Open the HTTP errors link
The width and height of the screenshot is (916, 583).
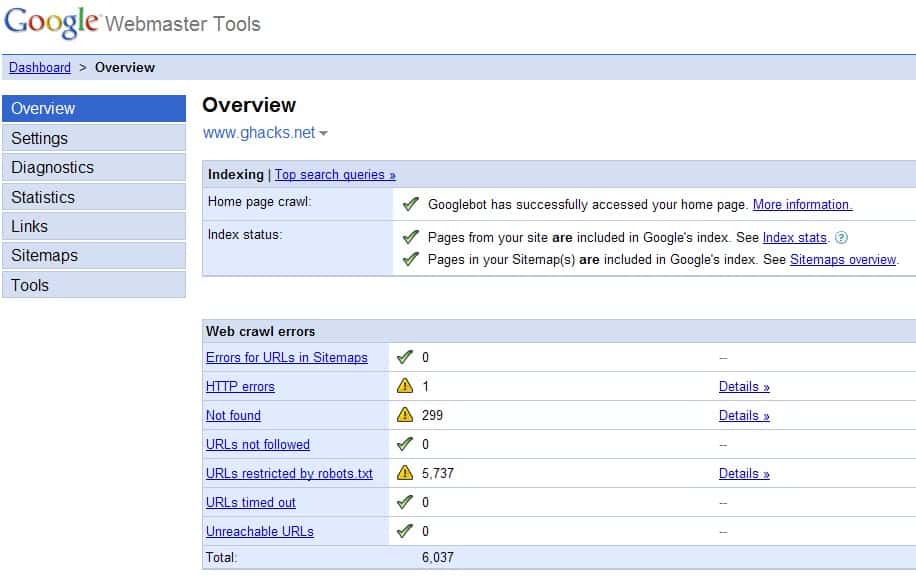(240, 387)
